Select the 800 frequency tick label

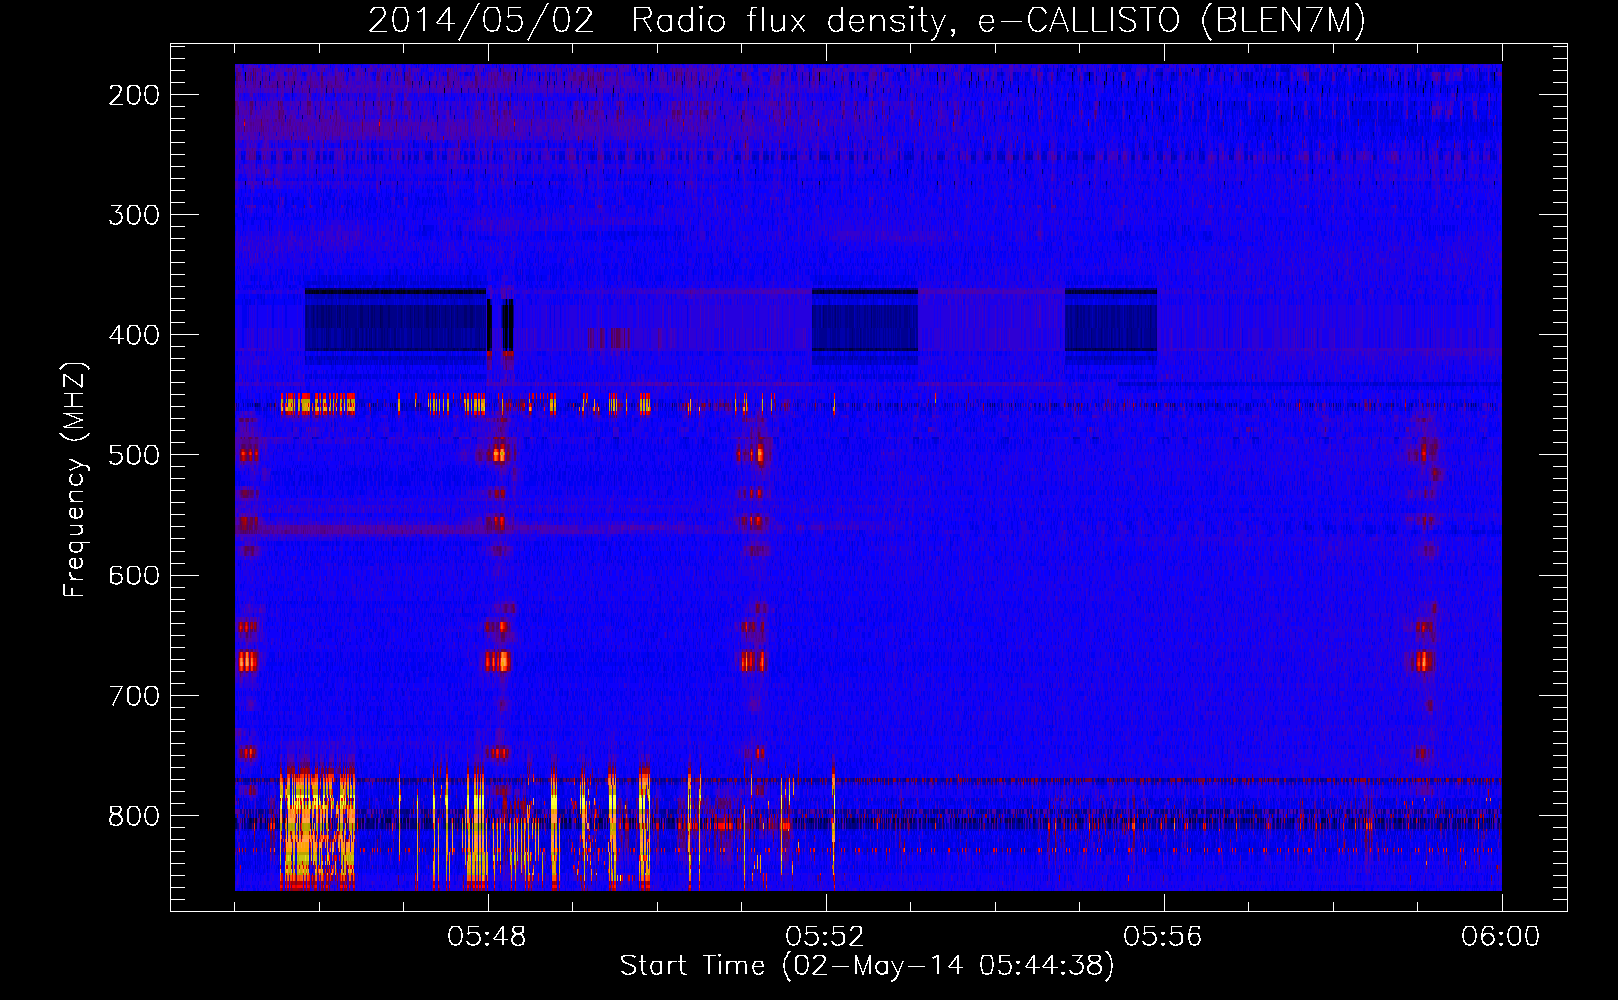click(134, 816)
